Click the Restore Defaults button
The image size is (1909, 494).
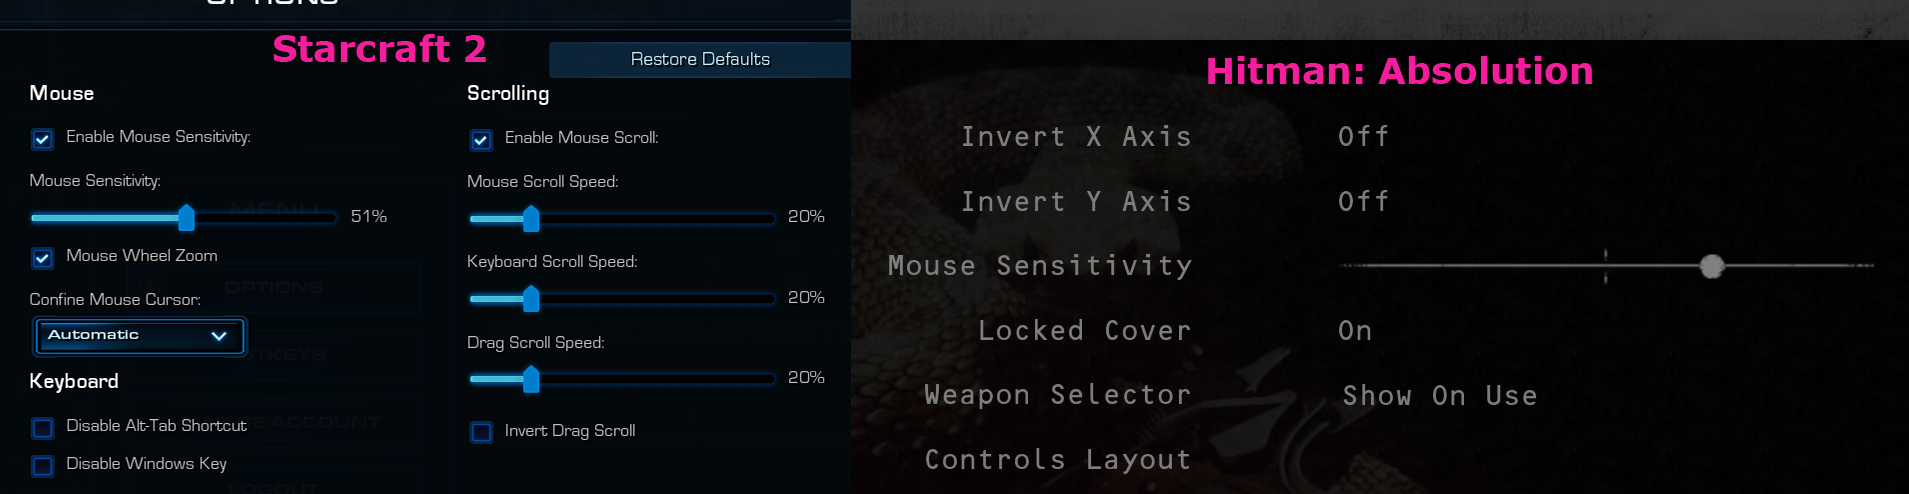pyautogui.click(x=700, y=59)
